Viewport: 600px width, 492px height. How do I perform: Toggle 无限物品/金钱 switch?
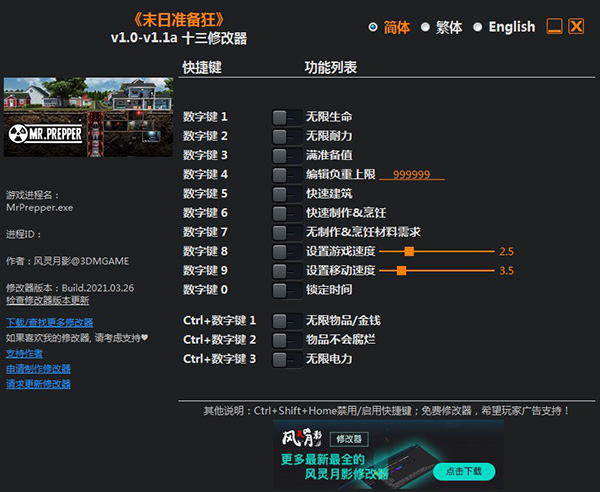coord(287,321)
